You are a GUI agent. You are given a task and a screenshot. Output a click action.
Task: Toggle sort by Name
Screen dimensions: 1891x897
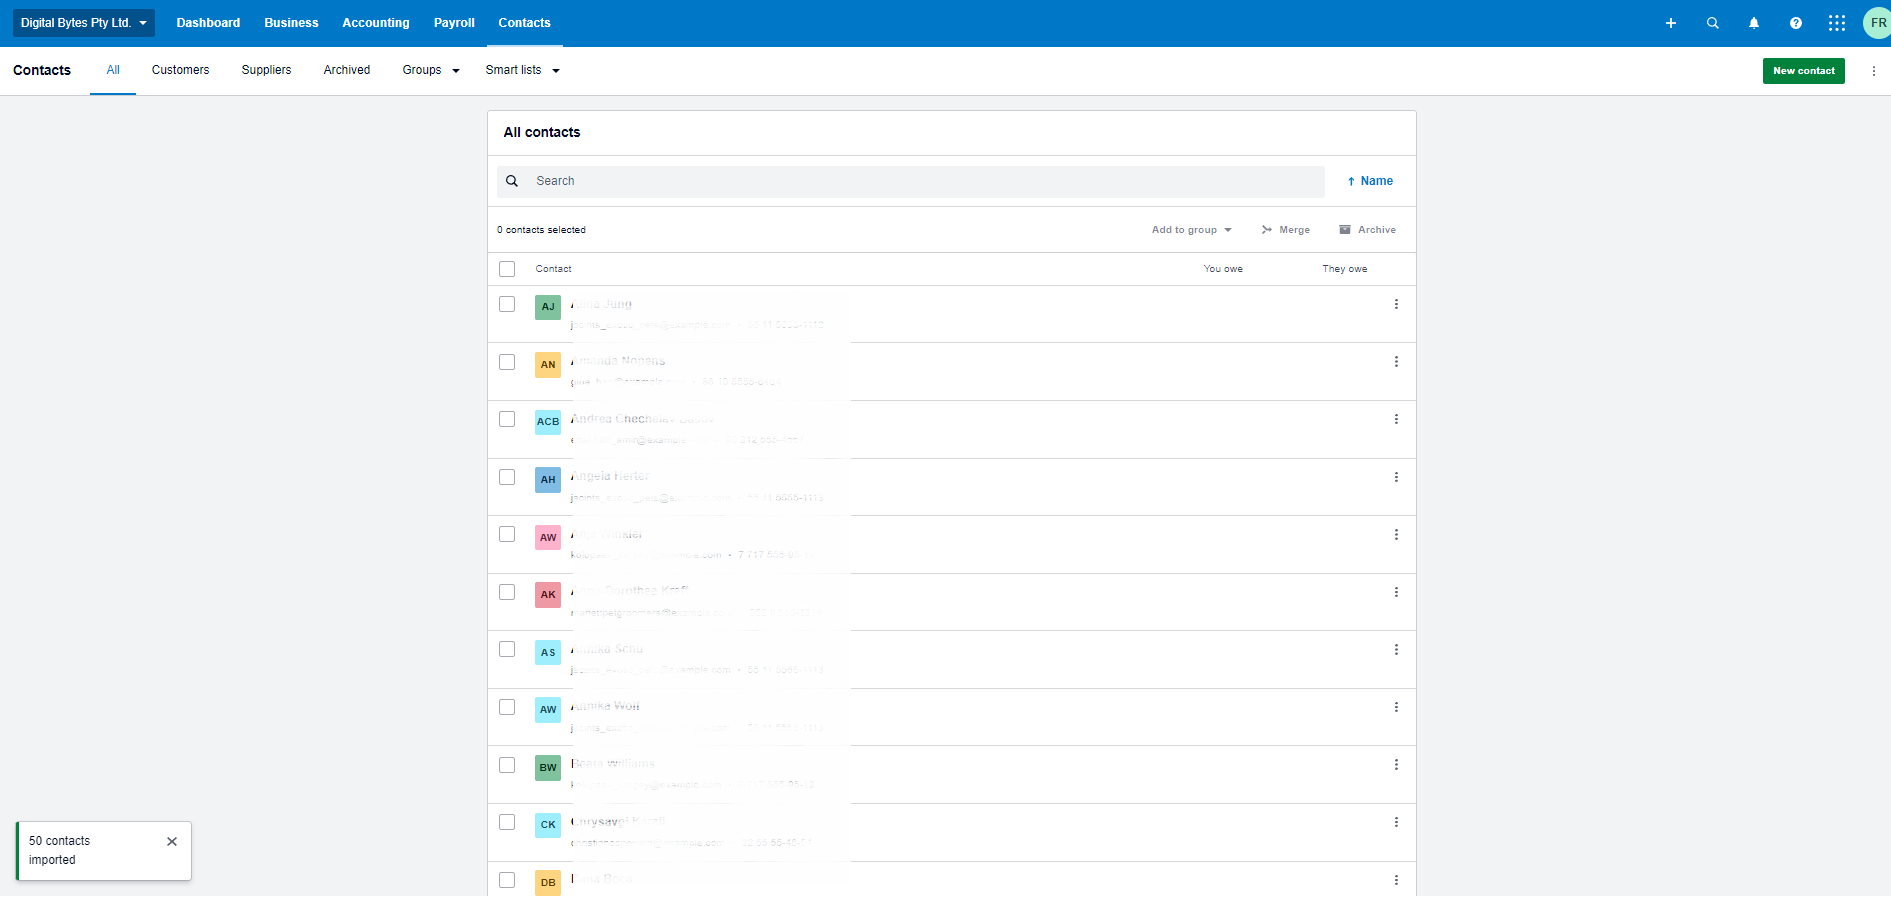1370,181
